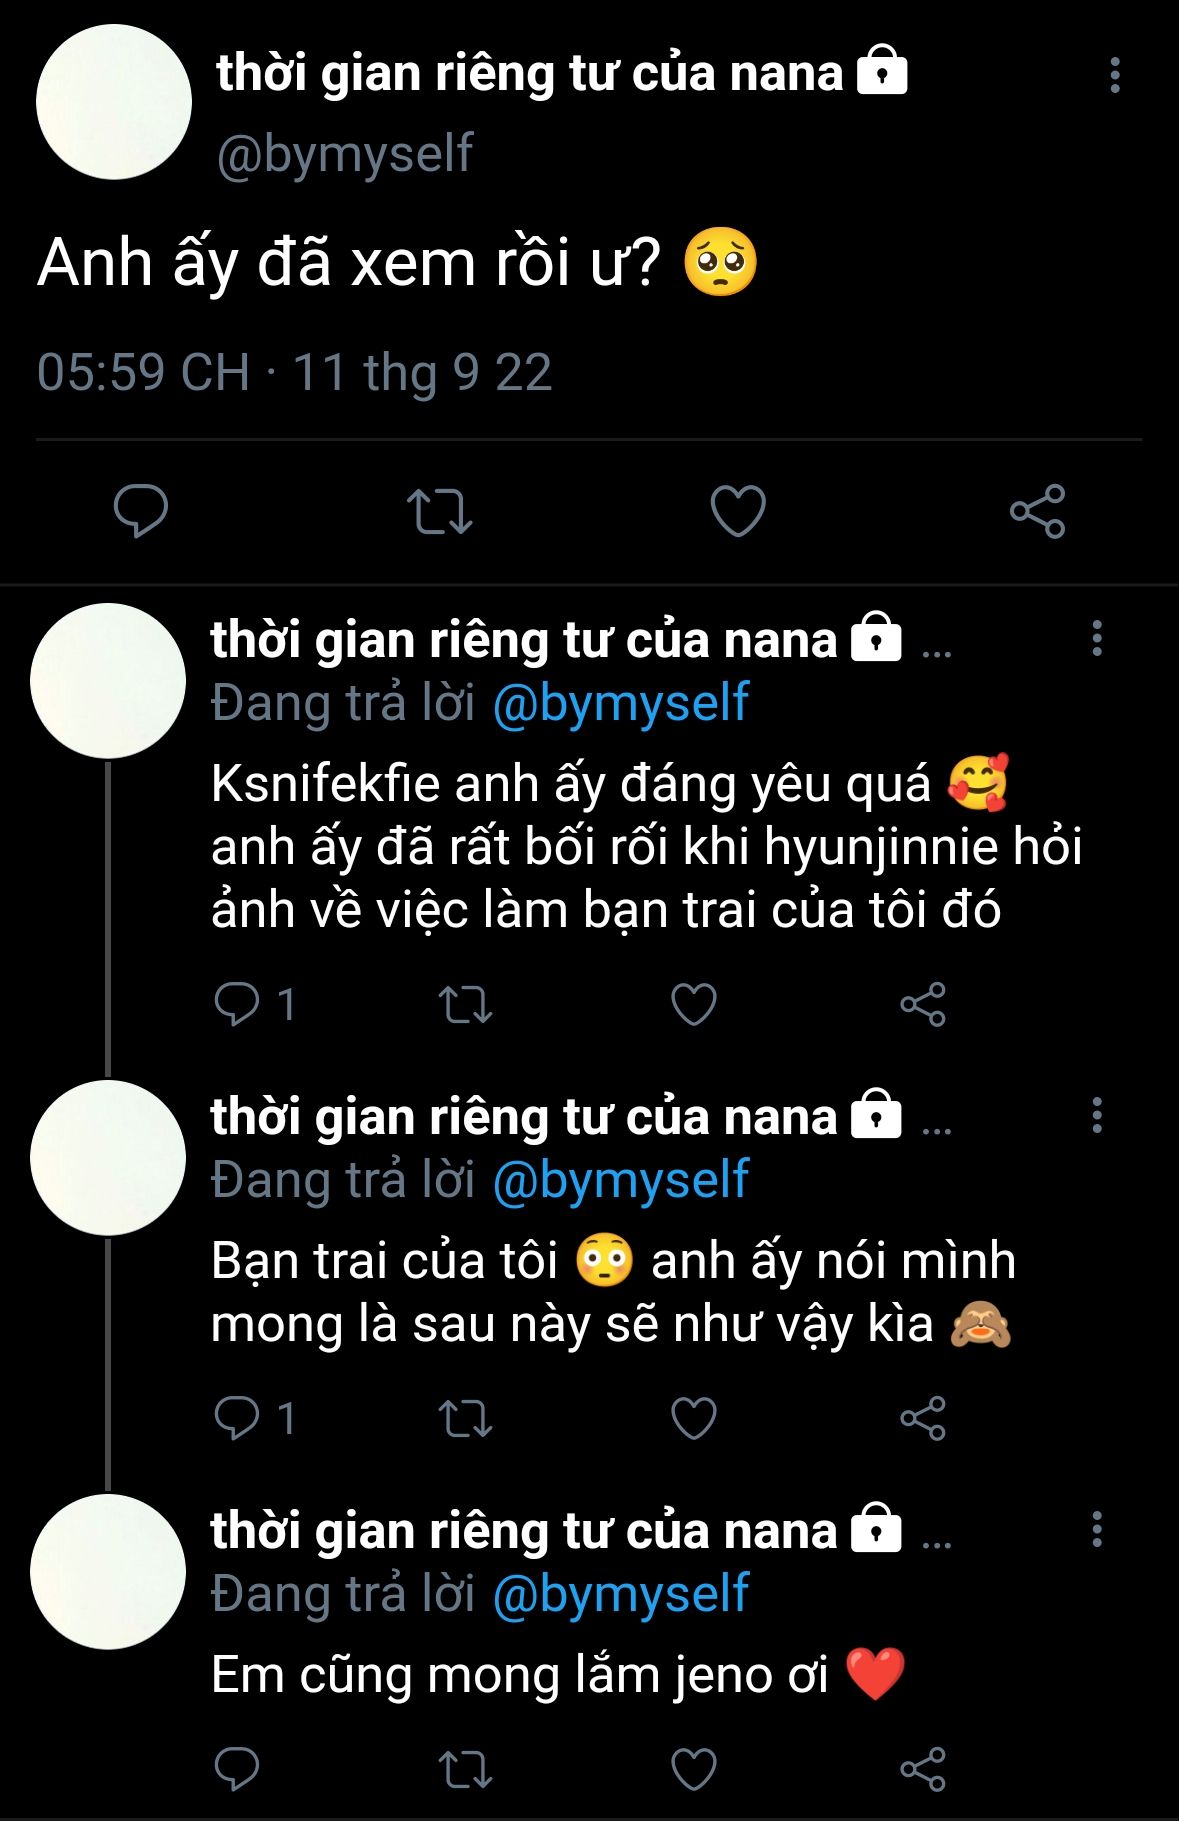
Task: Retweet the "Ksnifekfie anh ấy đáng yêu" reply
Action: click(x=466, y=1005)
